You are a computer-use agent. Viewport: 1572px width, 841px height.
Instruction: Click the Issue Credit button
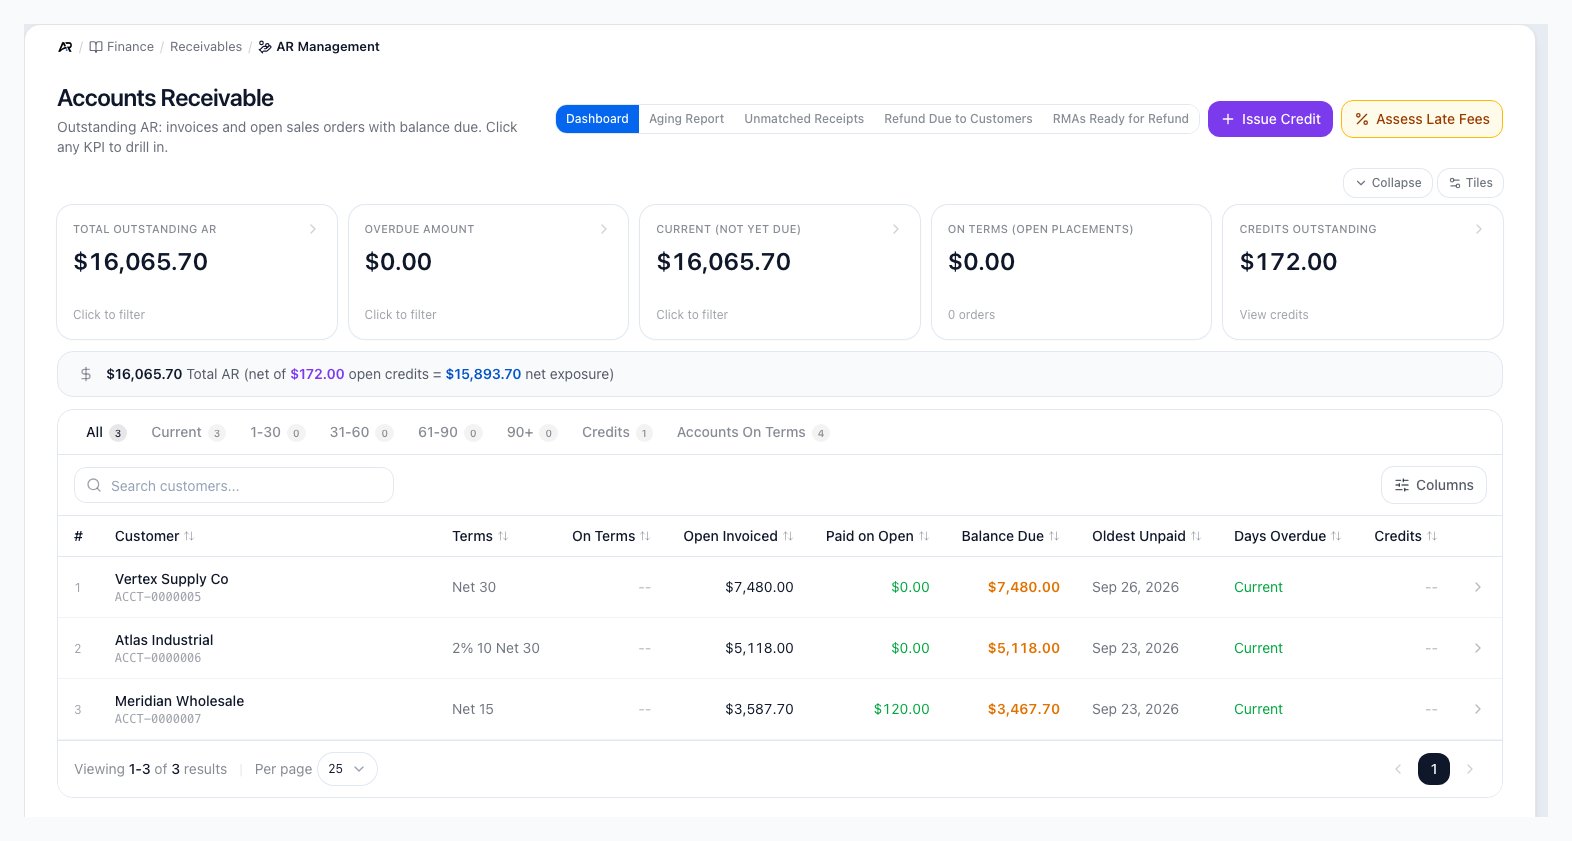coord(1270,119)
